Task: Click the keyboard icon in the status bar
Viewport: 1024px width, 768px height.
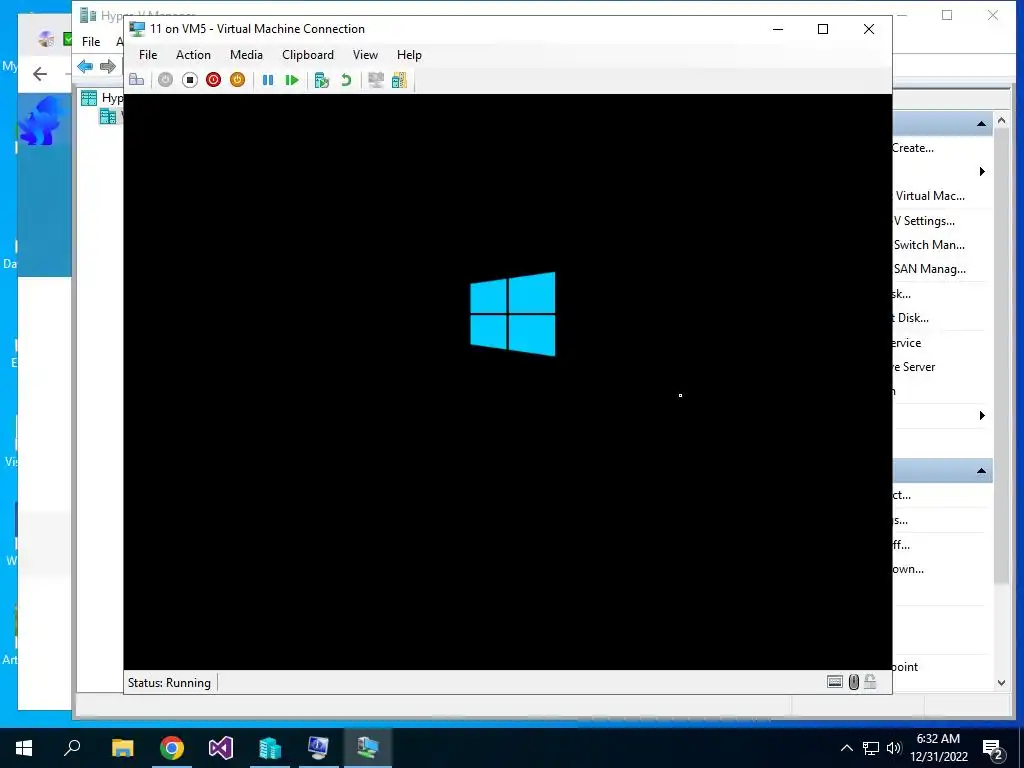Action: click(835, 682)
